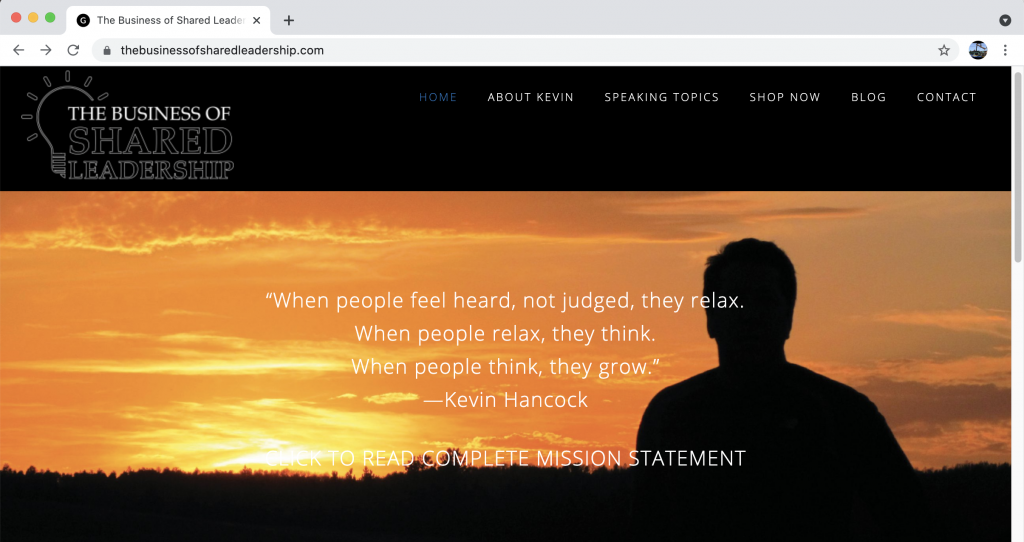Image resolution: width=1024 pixels, height=542 pixels.
Task: Go back to the previous page
Action: coord(18,50)
